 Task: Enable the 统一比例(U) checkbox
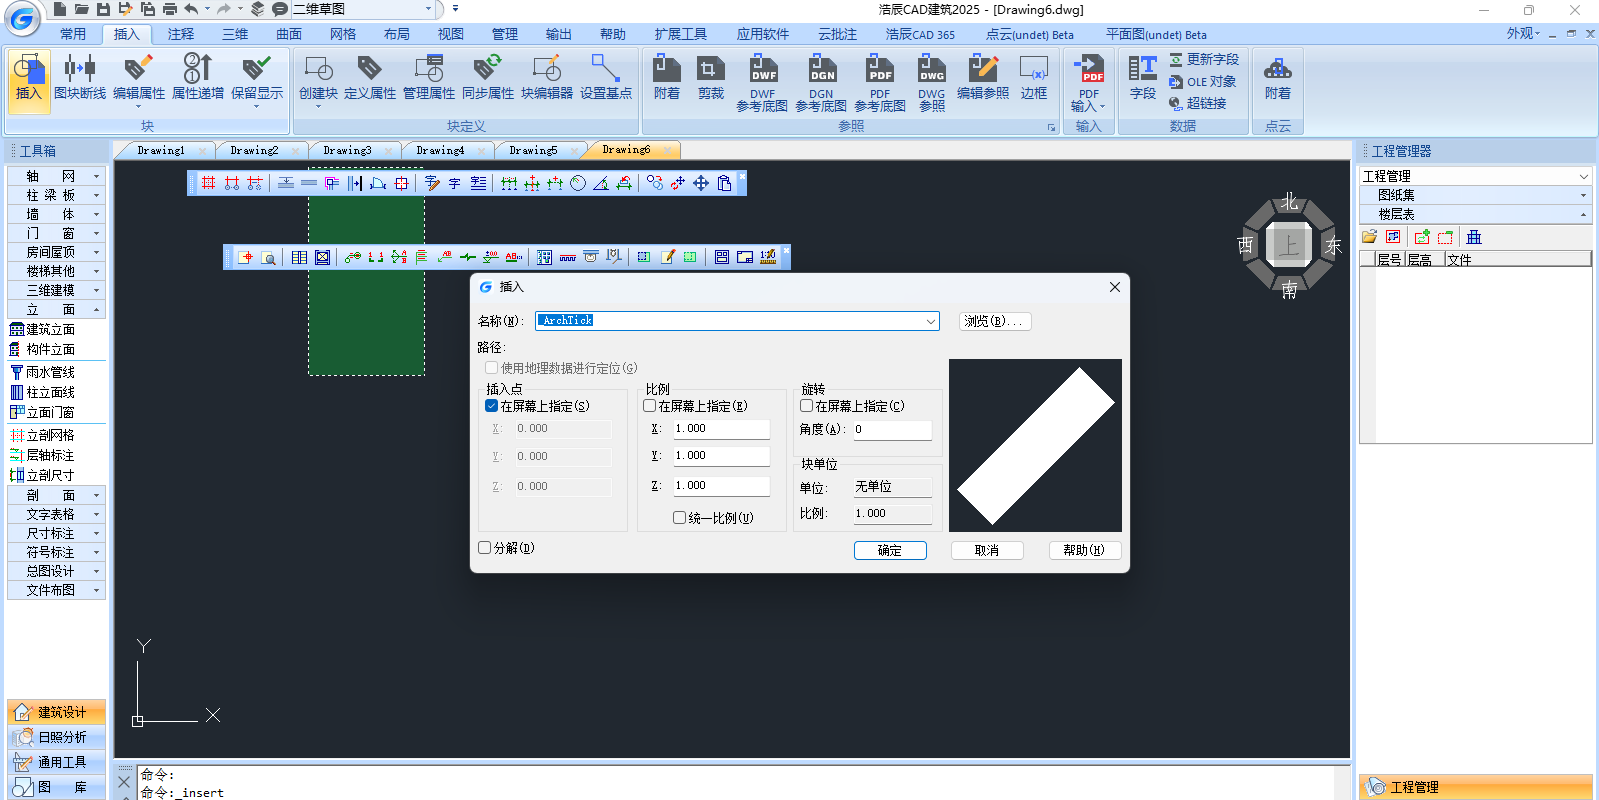coord(680,518)
